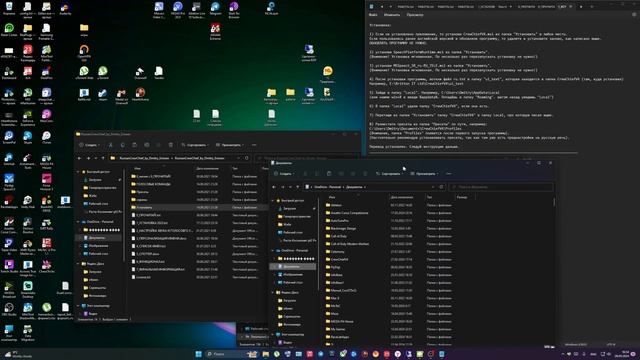The height and width of the screenshot is (360, 640).
Task: Collapse OneDrive - Personal in back Explorer tree
Action: [78, 222]
